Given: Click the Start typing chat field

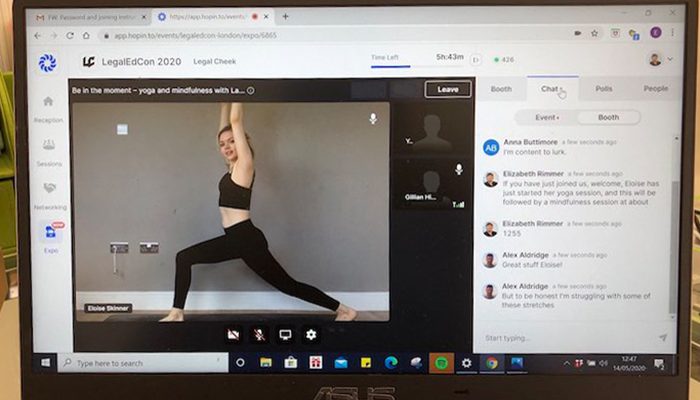Looking at the screenshot, I should click(x=567, y=338).
